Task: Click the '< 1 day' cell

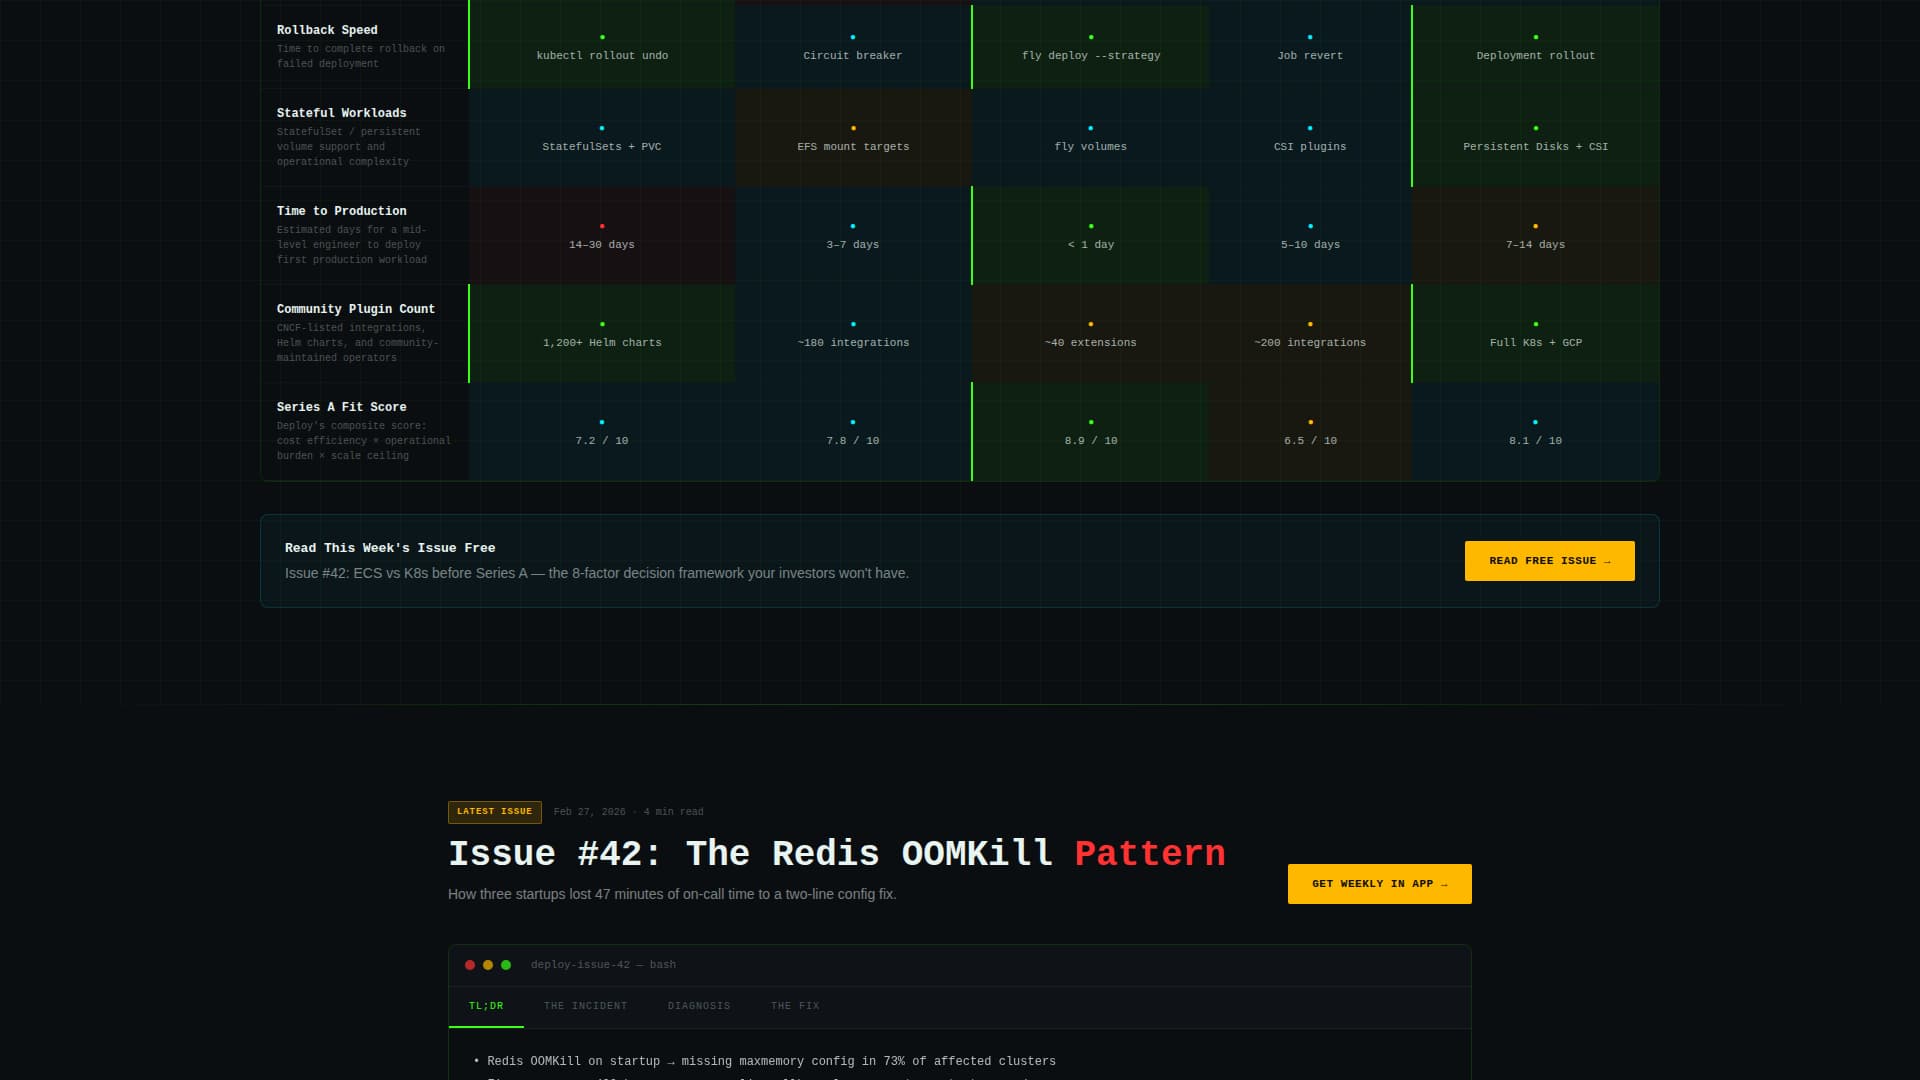Action: coord(1091,236)
